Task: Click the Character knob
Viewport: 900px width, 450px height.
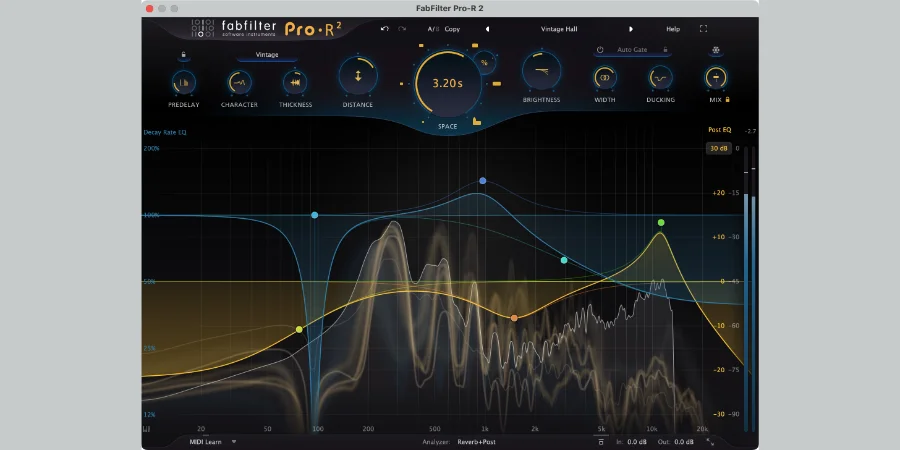Action: tap(239, 83)
